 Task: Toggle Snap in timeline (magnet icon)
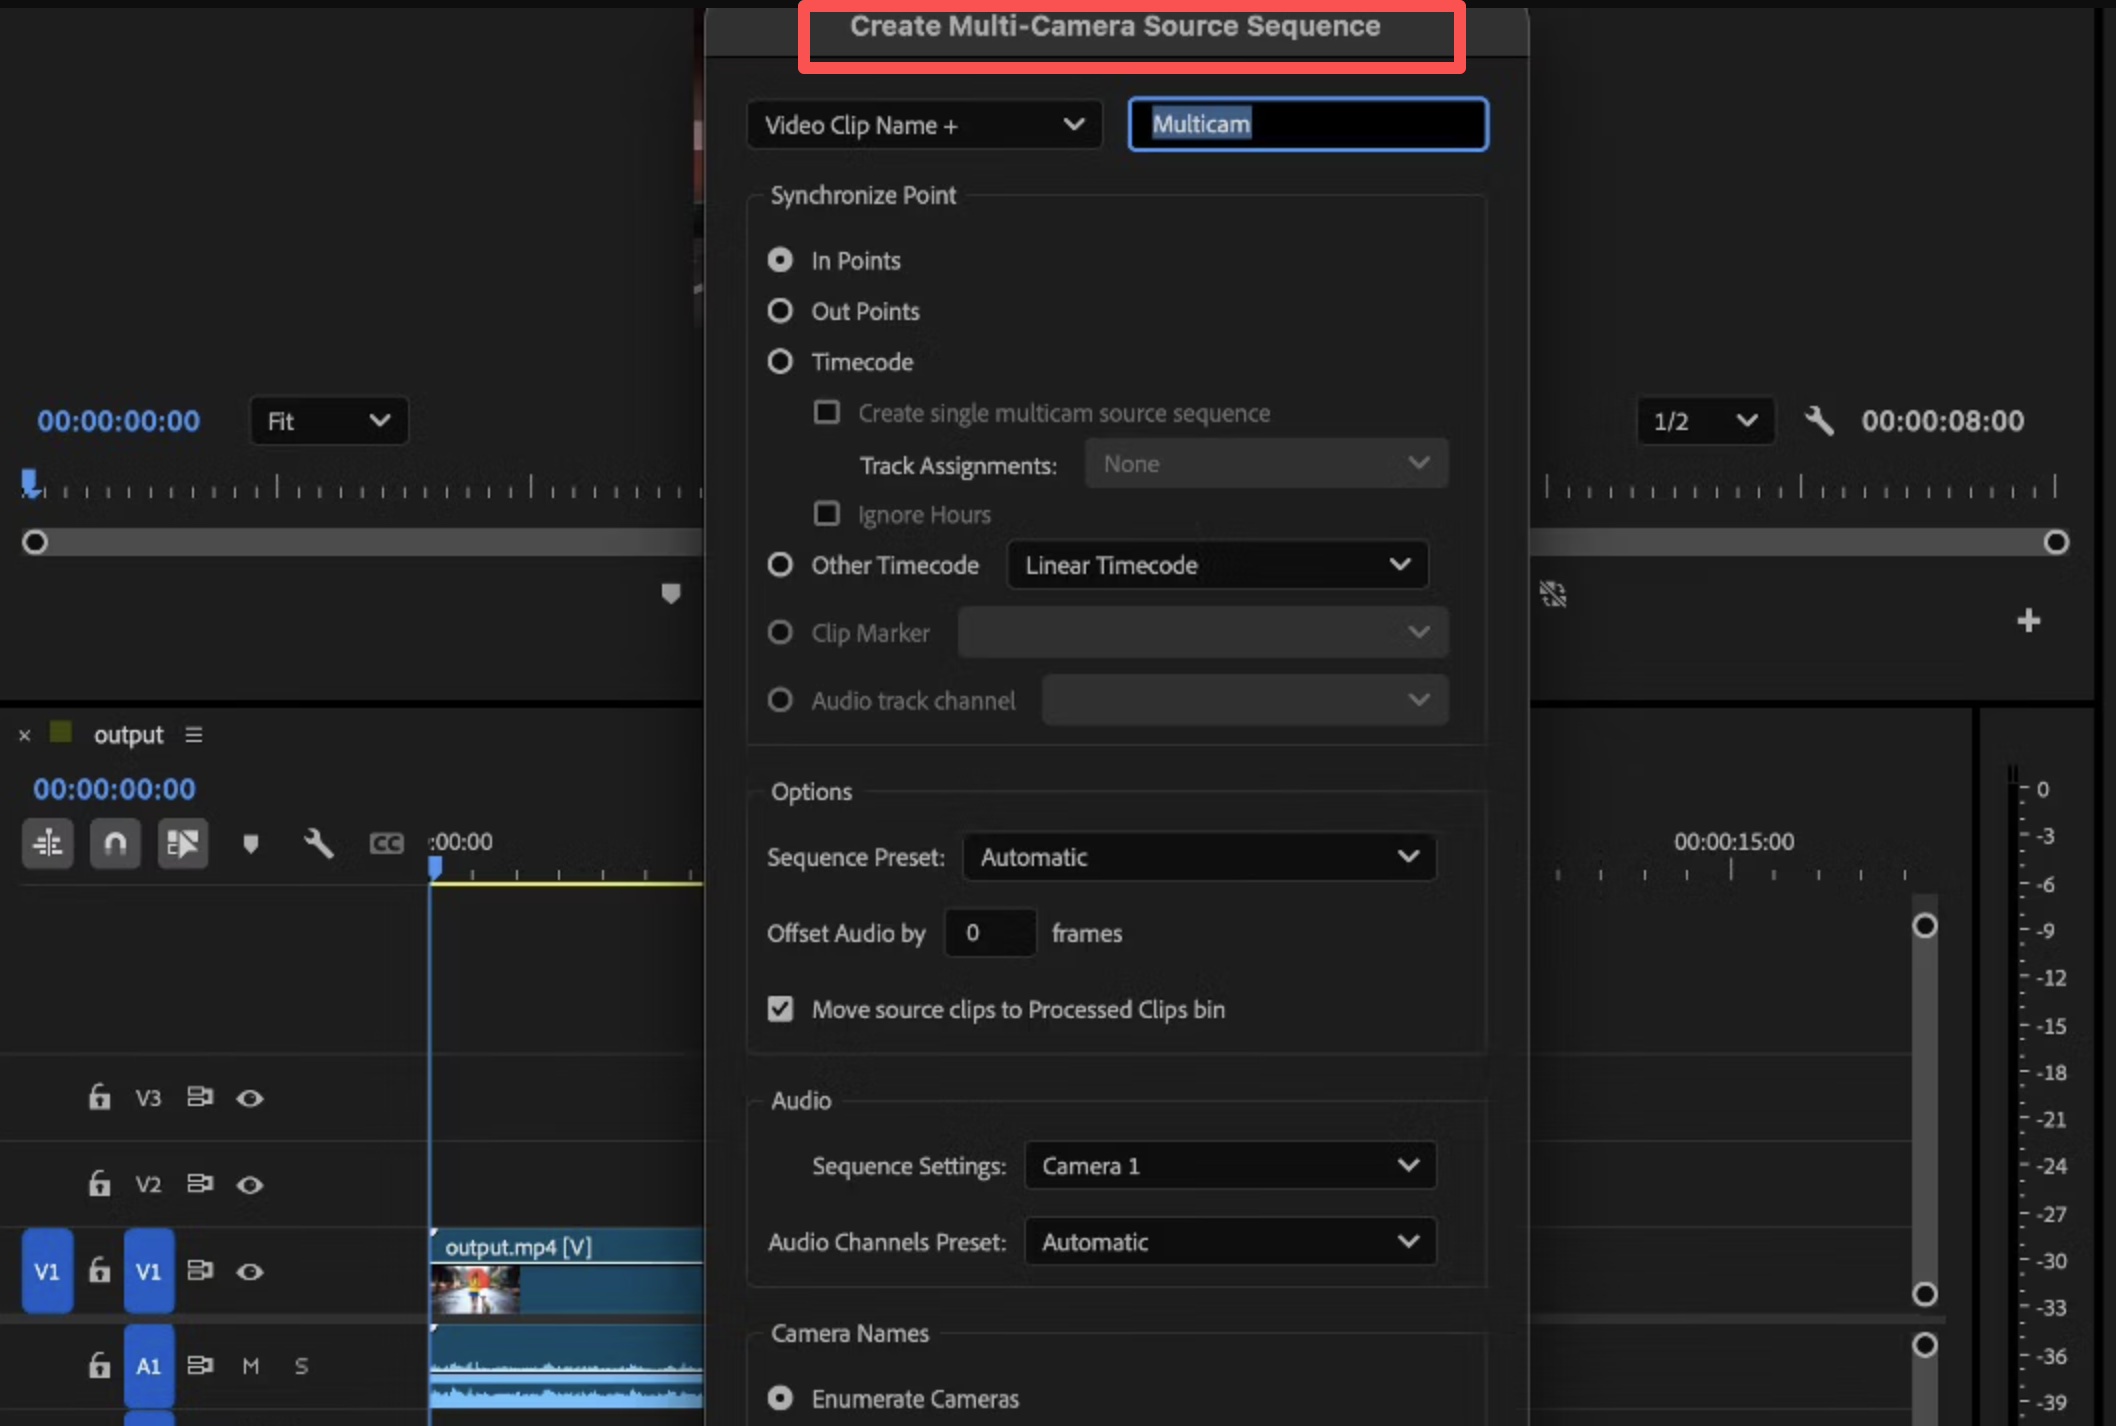click(115, 844)
